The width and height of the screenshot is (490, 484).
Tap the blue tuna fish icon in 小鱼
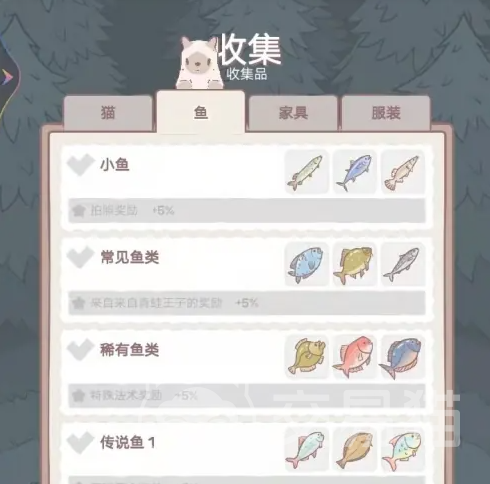point(355,172)
